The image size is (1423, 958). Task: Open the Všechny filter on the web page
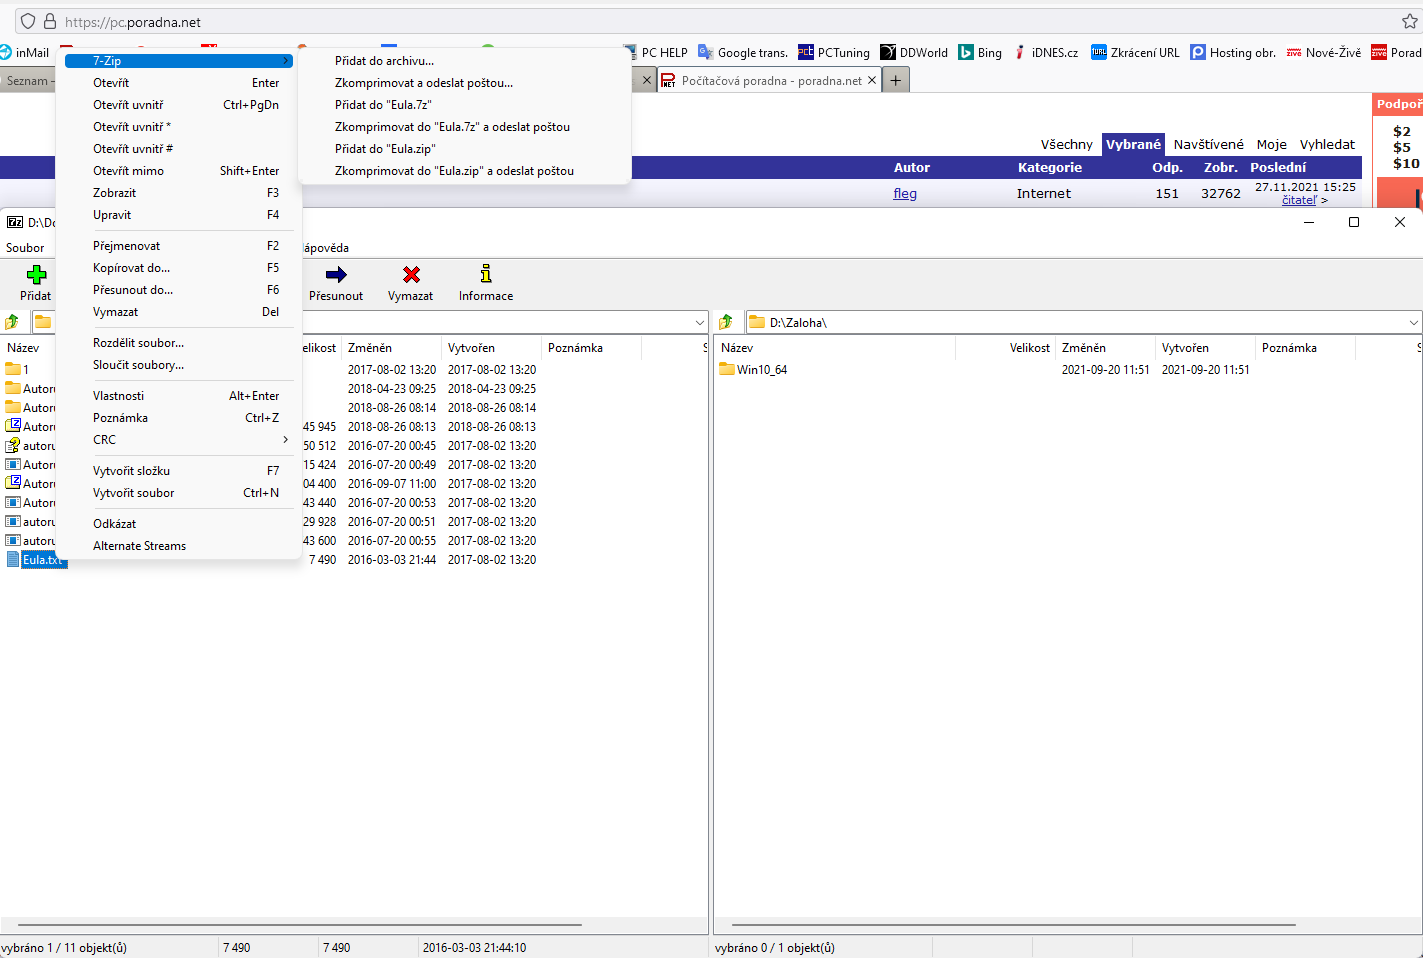click(x=1066, y=145)
